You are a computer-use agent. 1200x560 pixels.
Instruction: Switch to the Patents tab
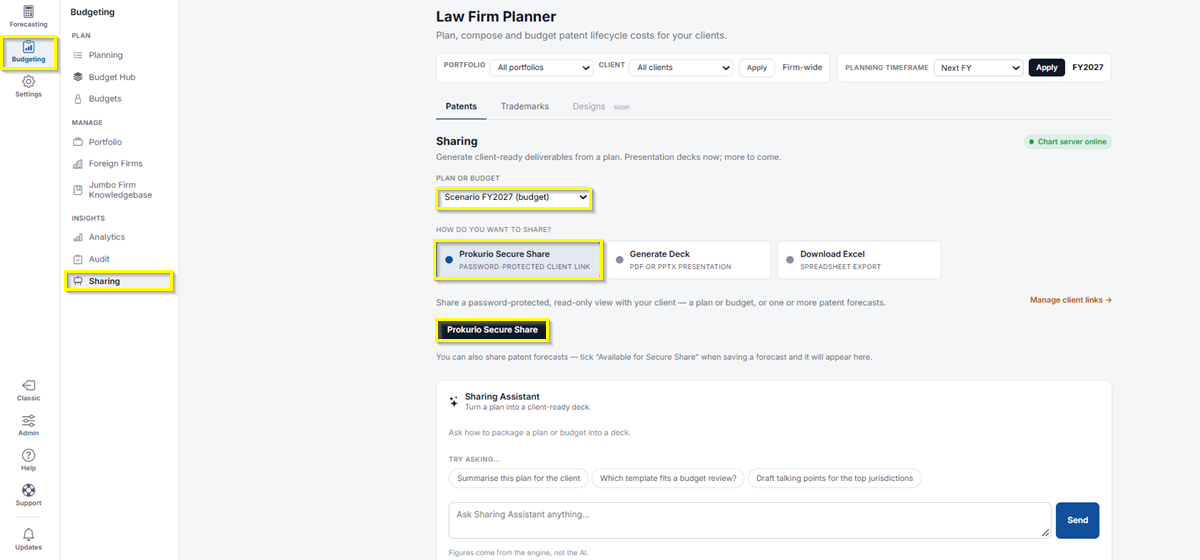(x=461, y=106)
